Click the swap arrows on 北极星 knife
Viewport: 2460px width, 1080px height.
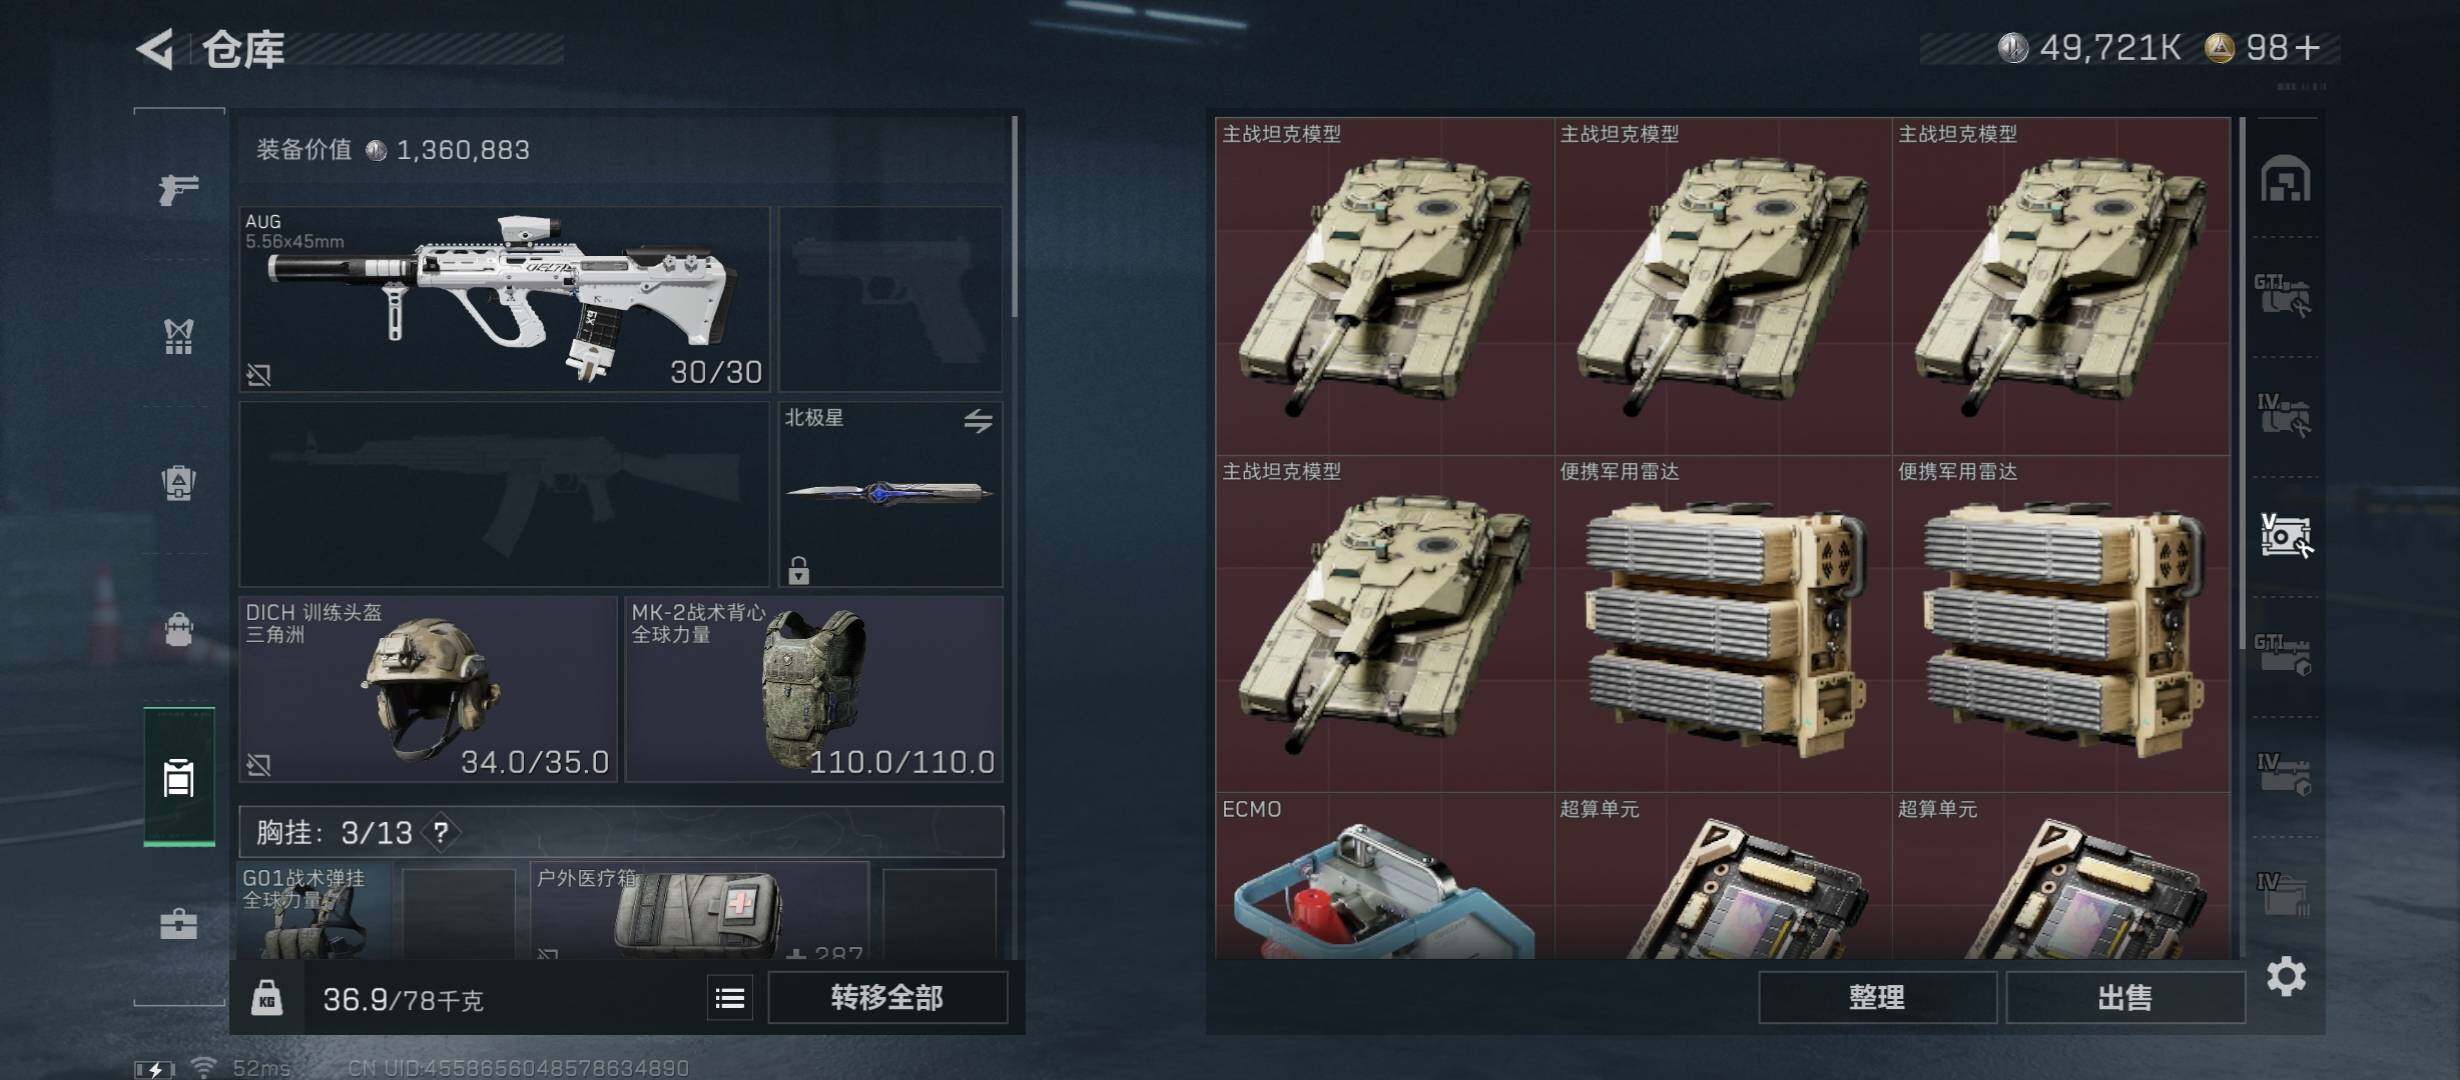click(x=978, y=421)
